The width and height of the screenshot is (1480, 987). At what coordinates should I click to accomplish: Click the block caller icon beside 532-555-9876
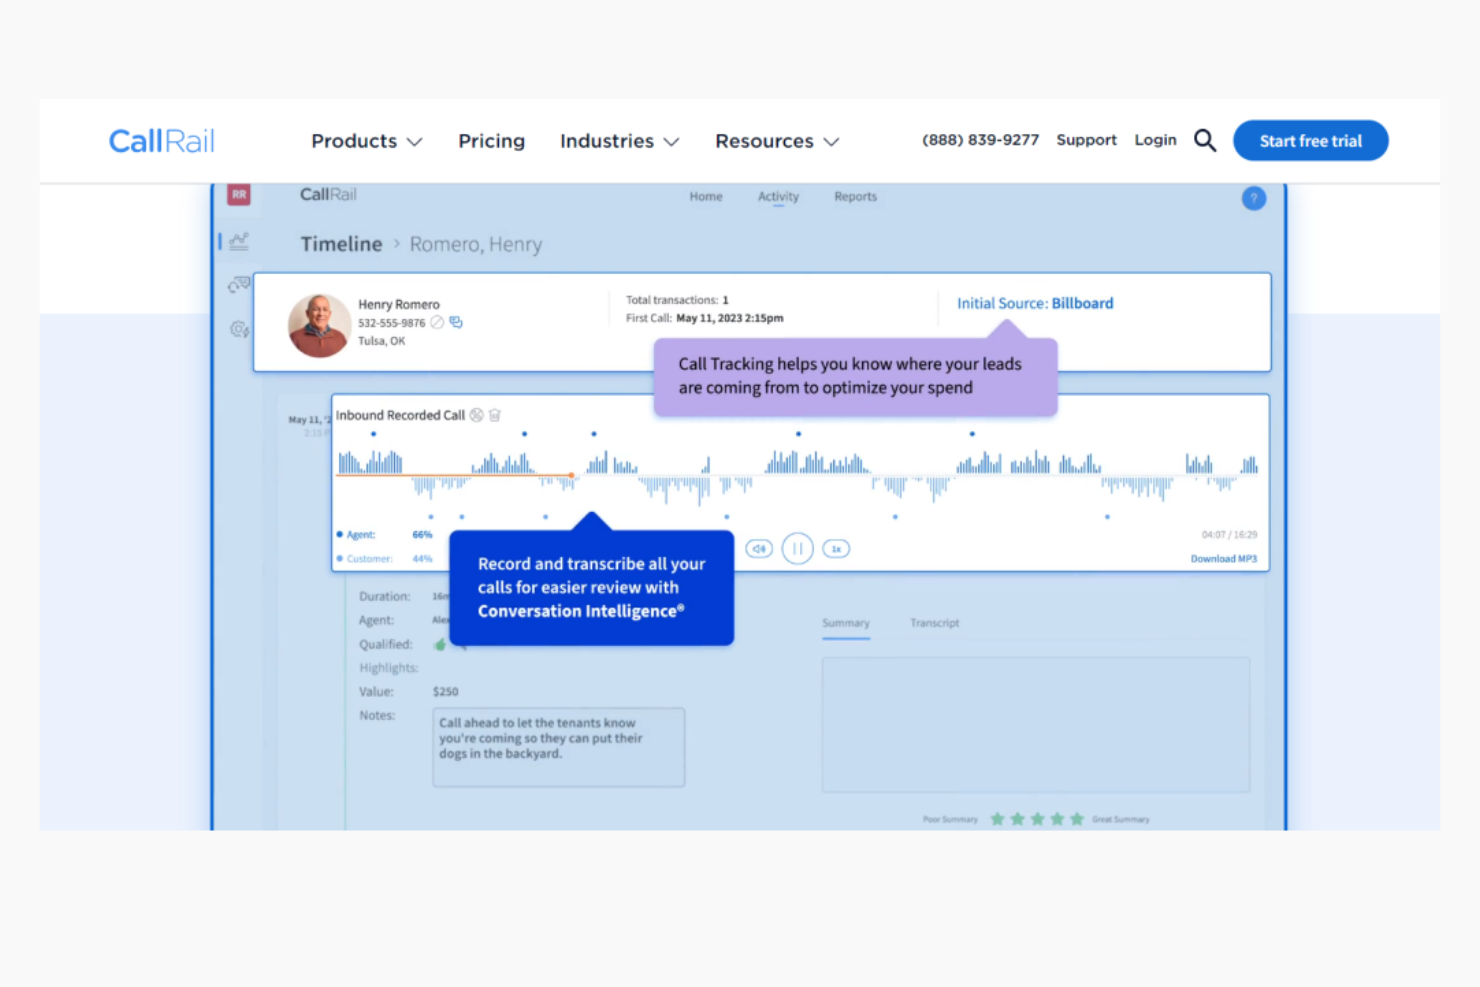(x=437, y=322)
